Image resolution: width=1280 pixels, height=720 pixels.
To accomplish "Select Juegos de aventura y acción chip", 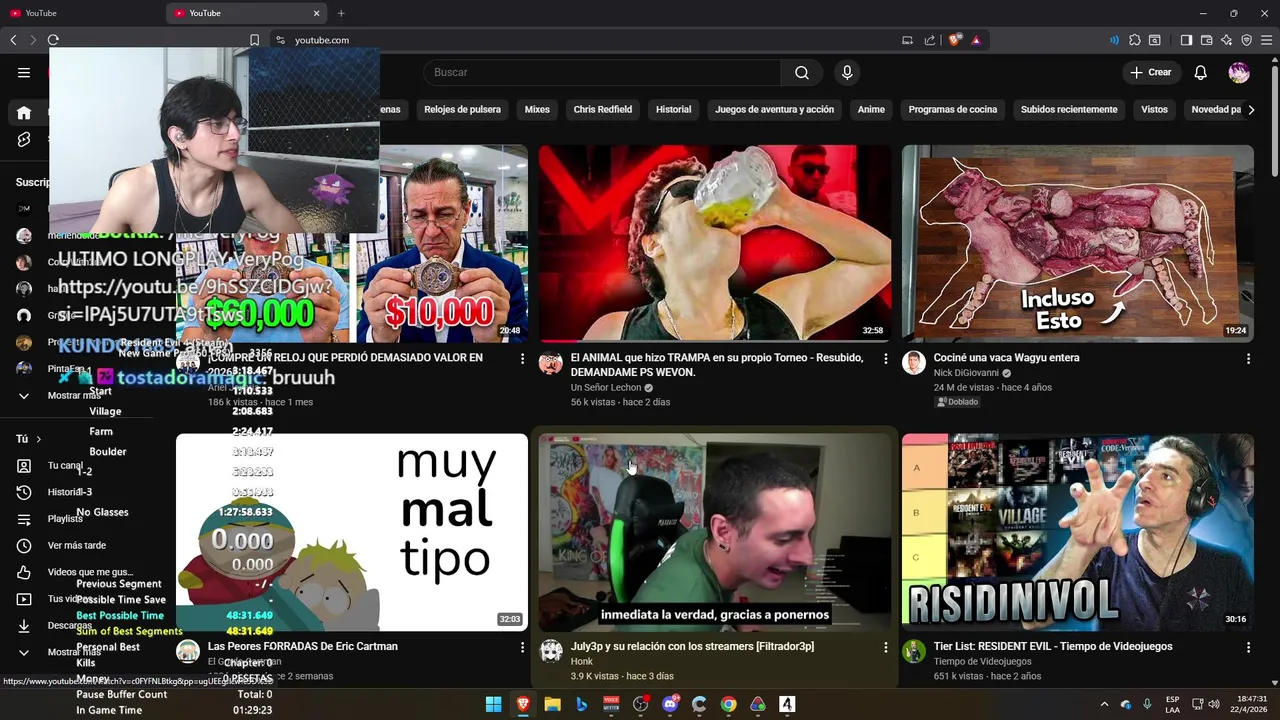I will [x=774, y=110].
